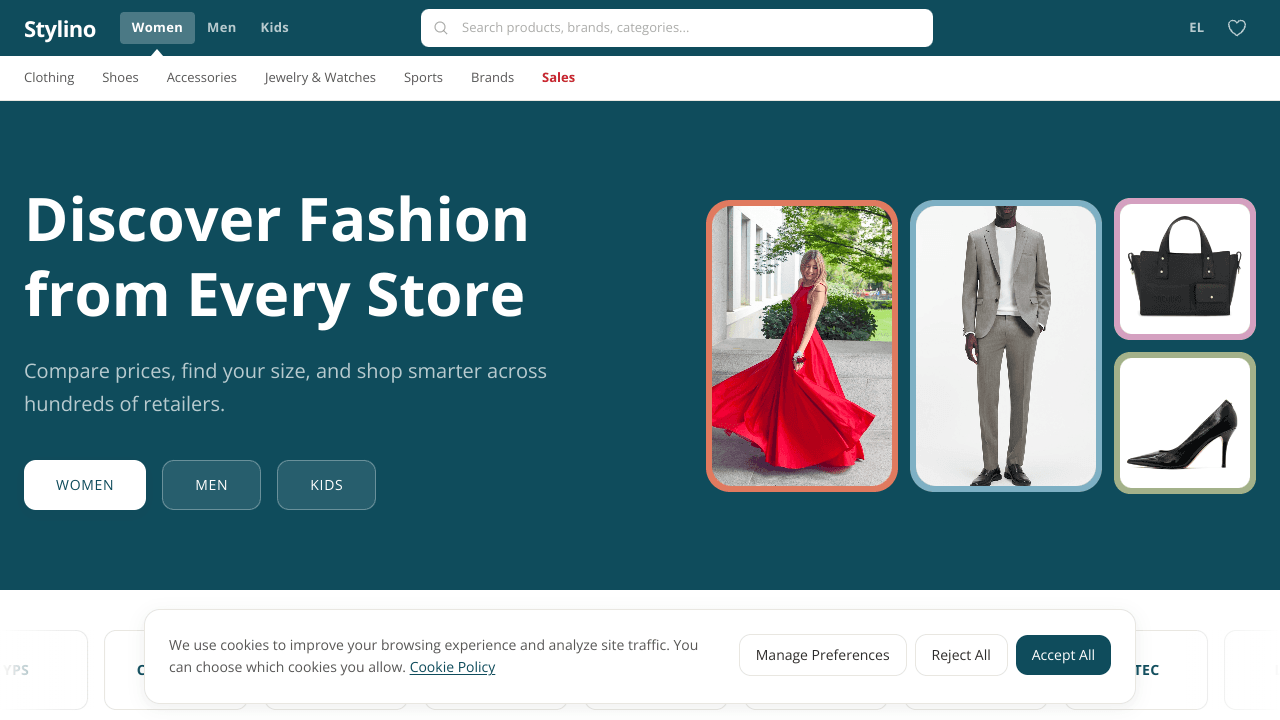The image size is (1280, 720).
Task: Open the Shoes category menu
Action: click(x=120, y=78)
